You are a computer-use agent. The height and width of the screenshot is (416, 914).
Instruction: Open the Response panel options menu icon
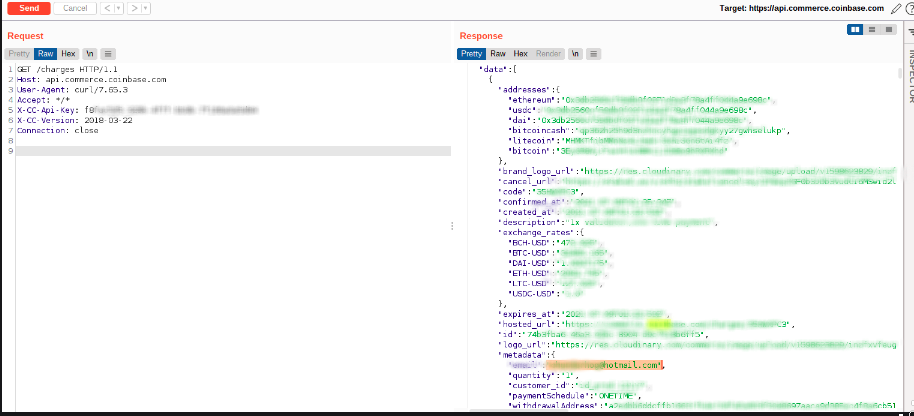point(593,54)
